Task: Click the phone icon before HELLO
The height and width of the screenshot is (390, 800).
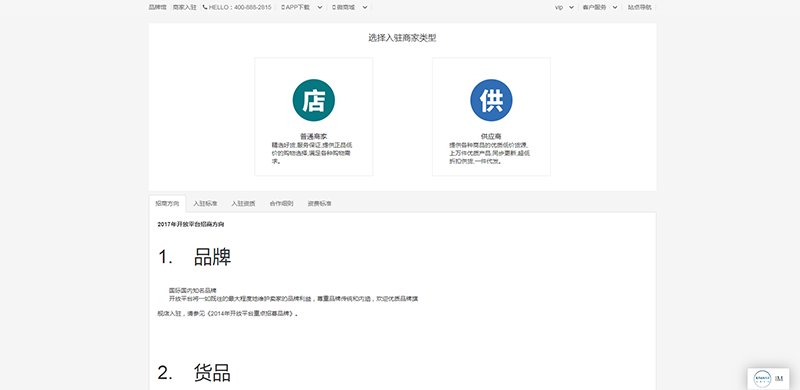Action: coord(205,7)
